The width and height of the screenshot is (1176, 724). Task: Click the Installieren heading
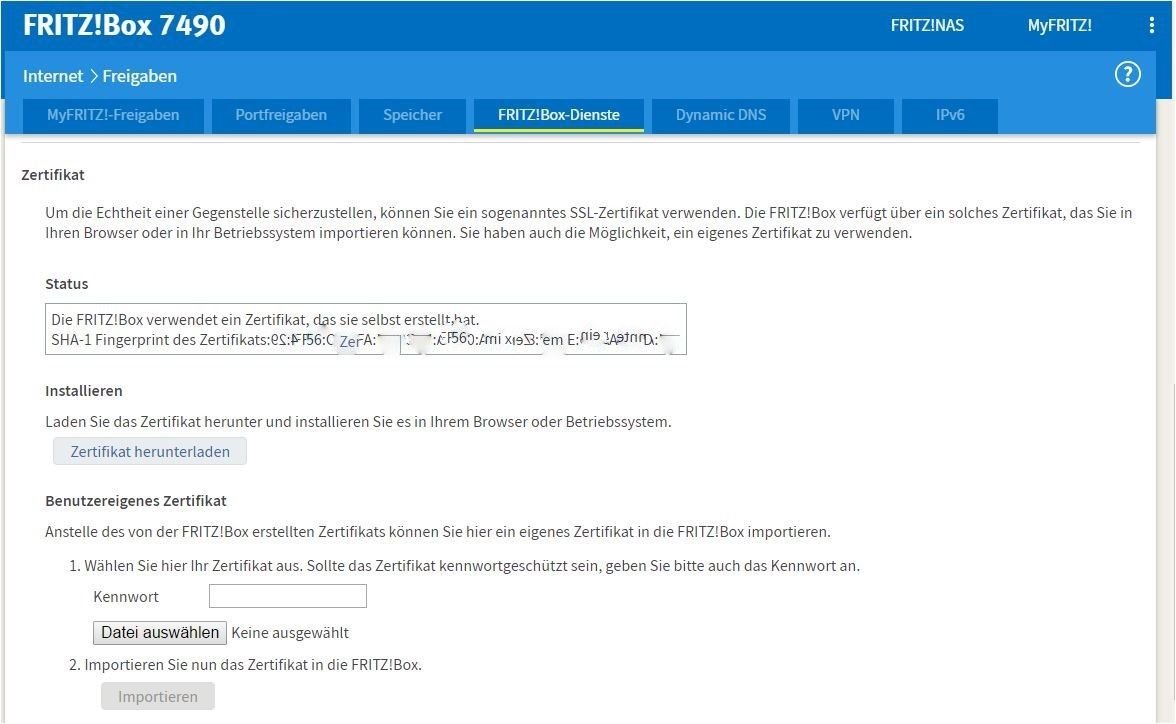point(83,391)
